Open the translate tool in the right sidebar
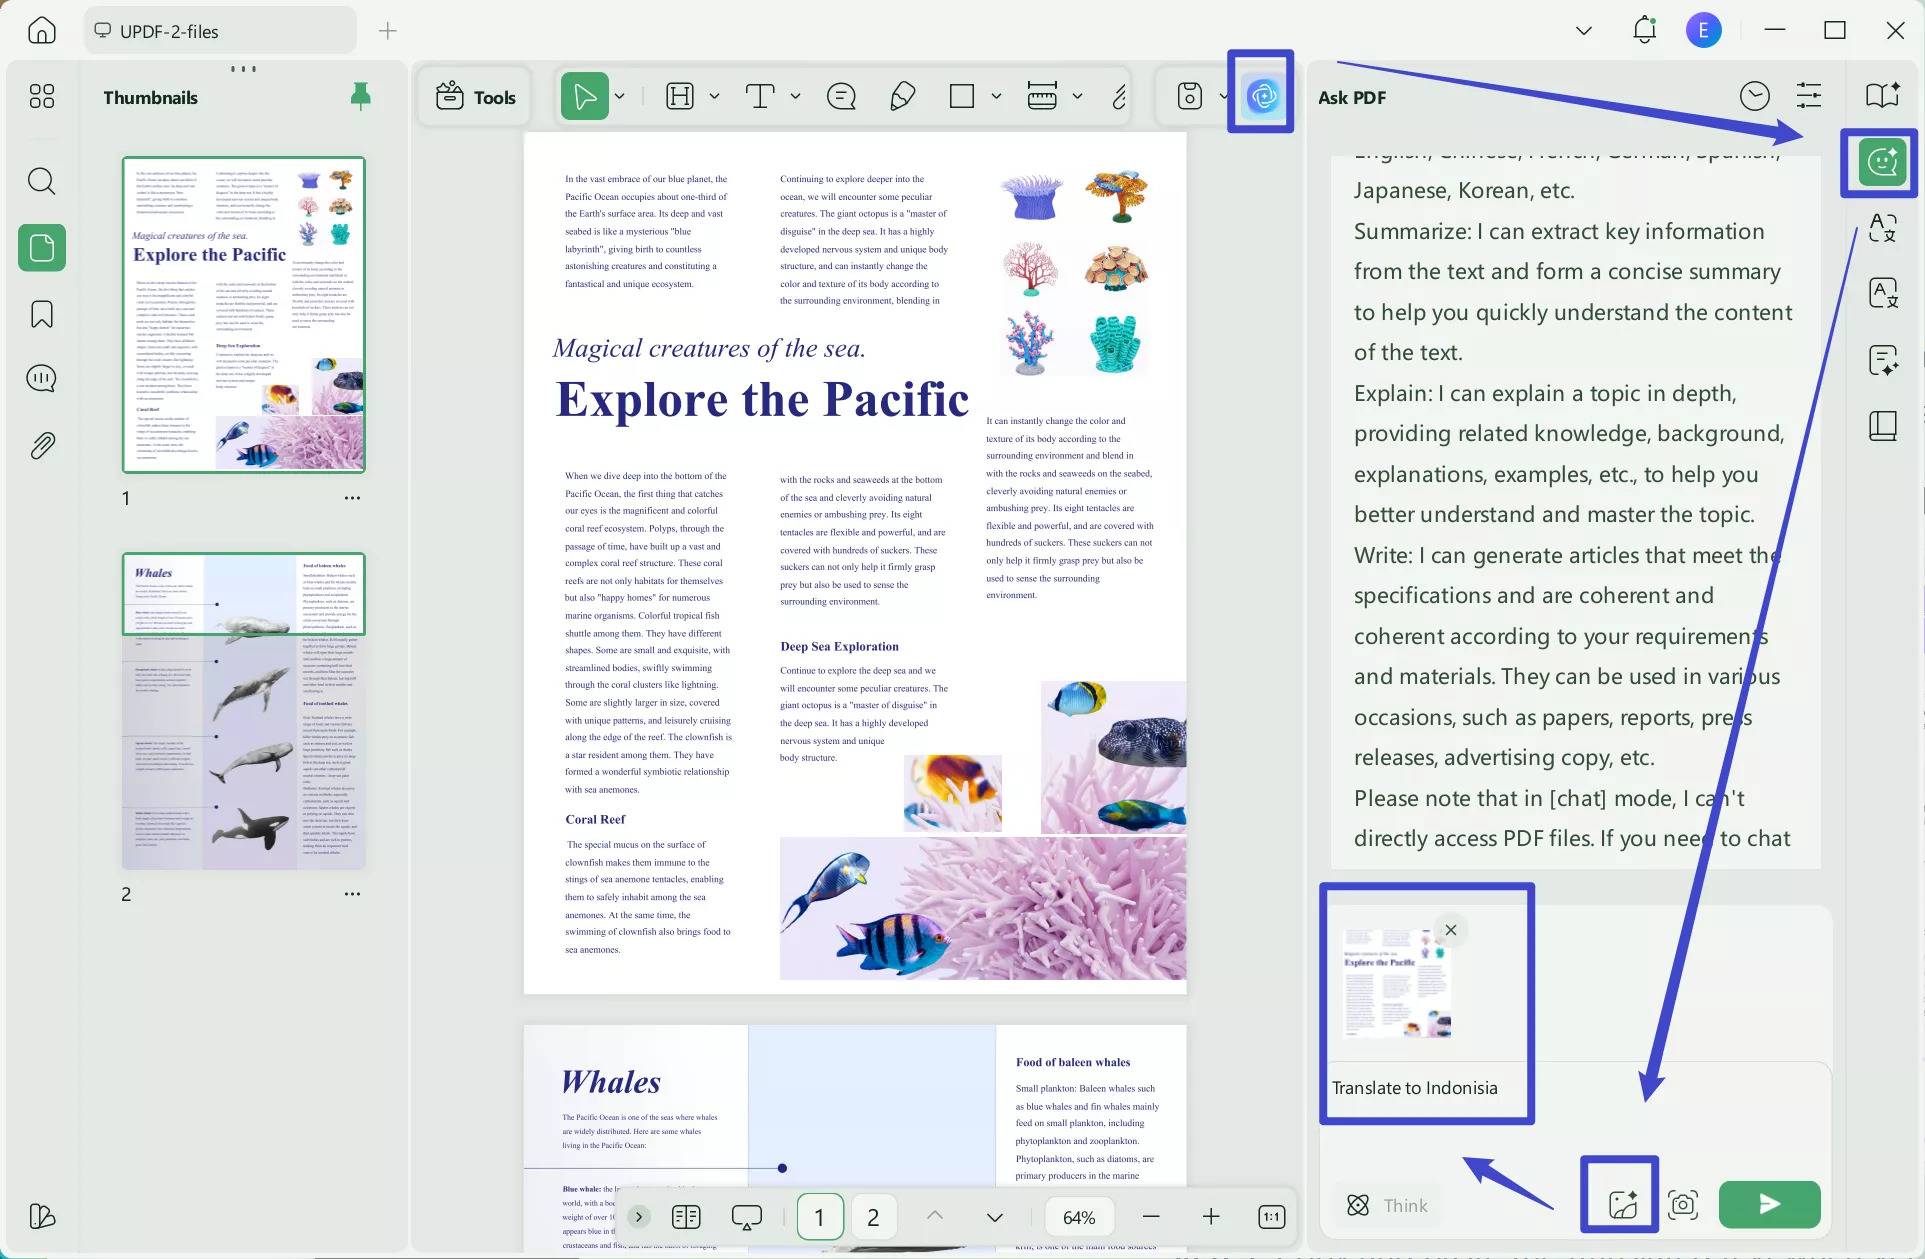 pyautogui.click(x=1884, y=292)
